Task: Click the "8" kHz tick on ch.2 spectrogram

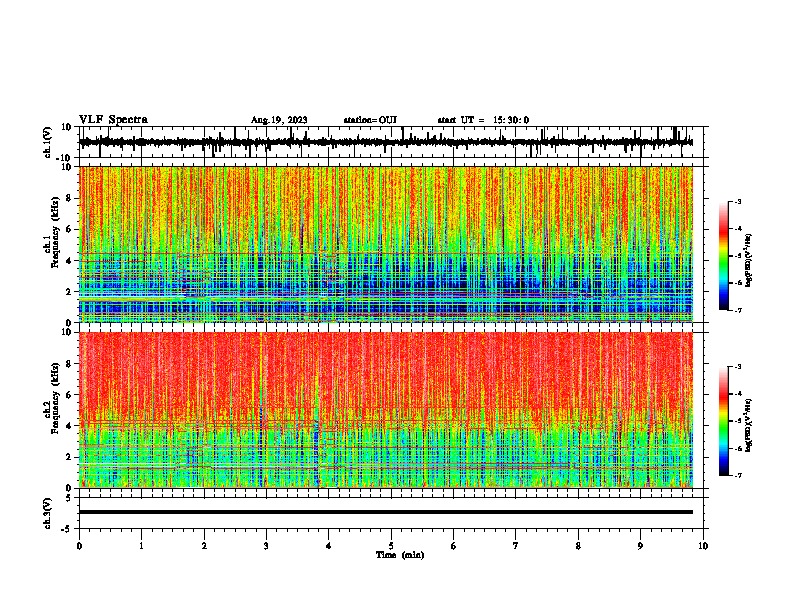Action: point(69,364)
